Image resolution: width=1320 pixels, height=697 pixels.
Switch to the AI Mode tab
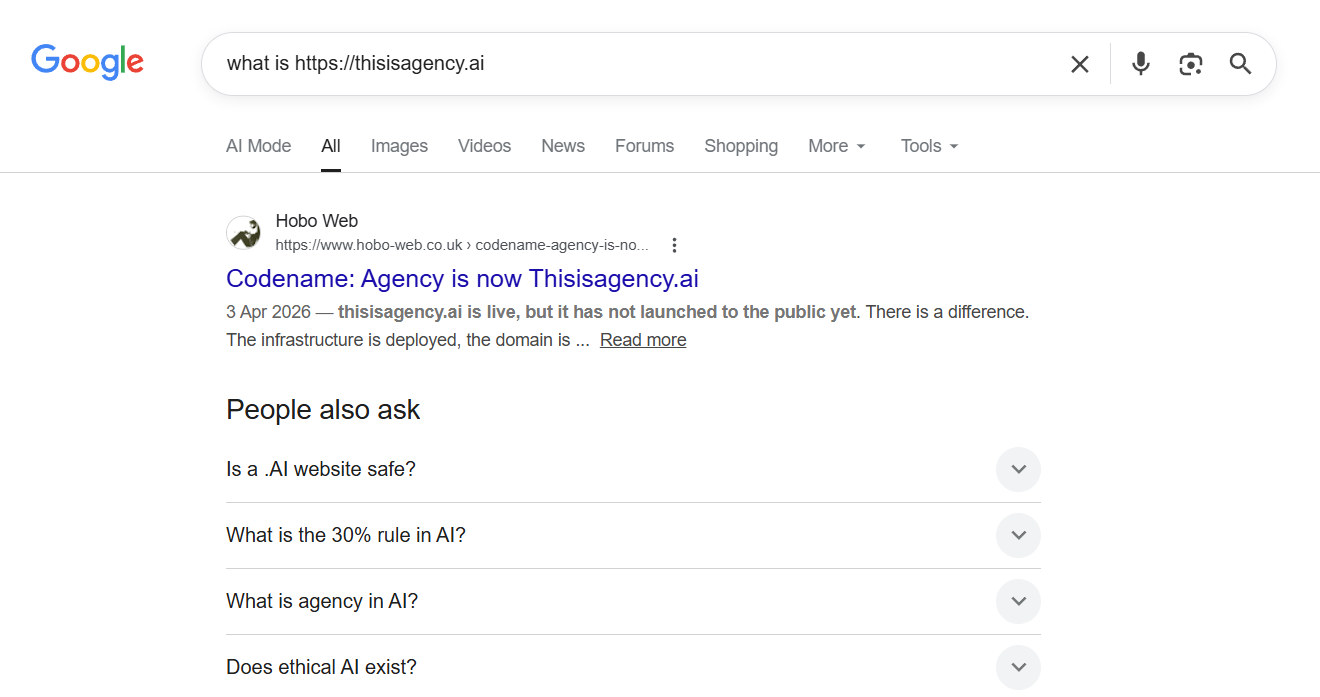pos(258,146)
